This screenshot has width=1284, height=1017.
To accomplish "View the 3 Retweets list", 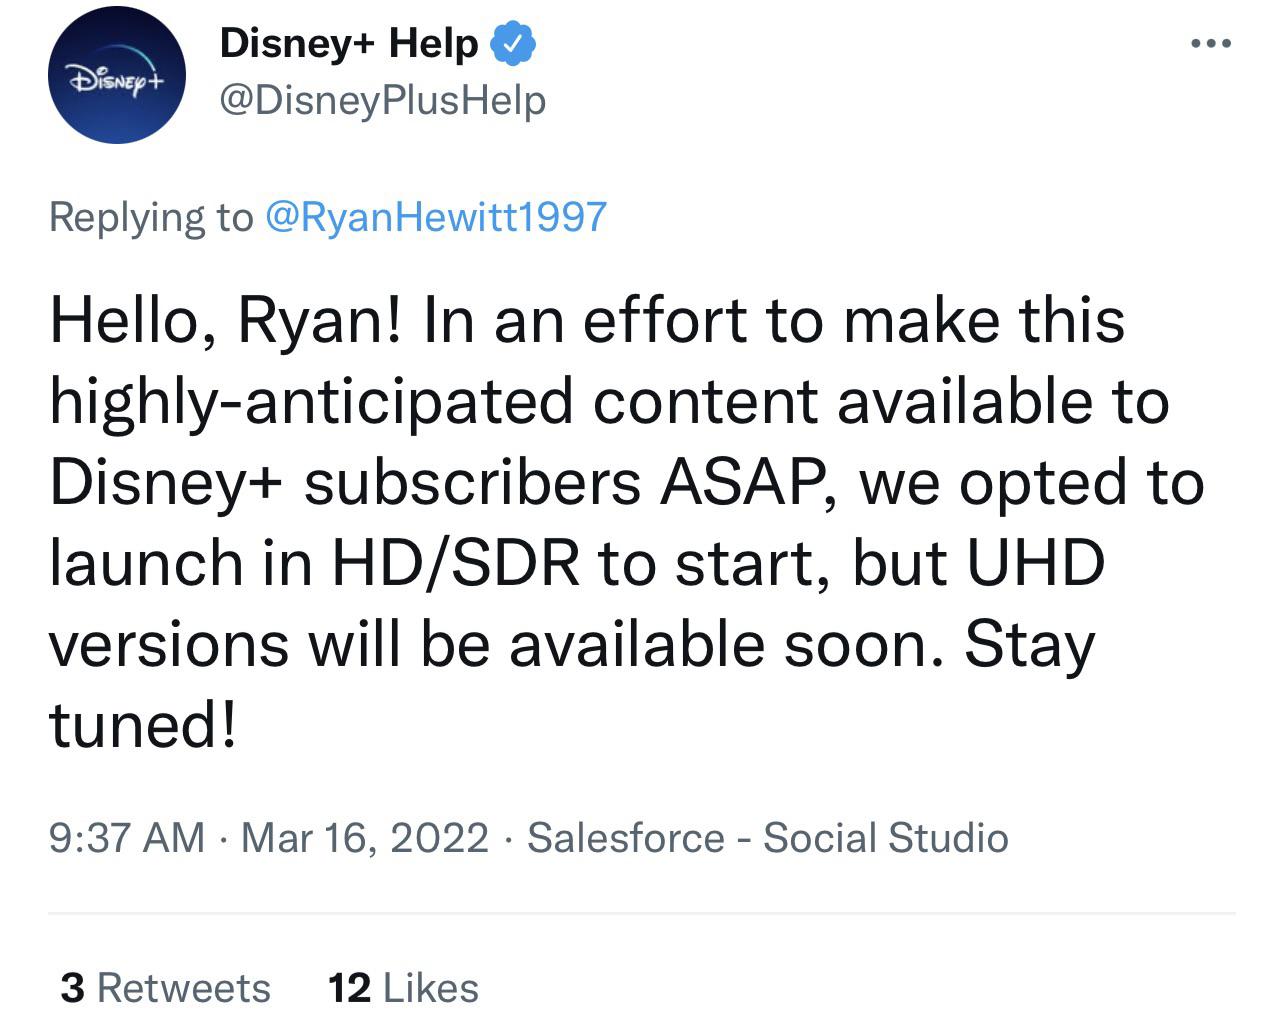I will (x=165, y=988).
